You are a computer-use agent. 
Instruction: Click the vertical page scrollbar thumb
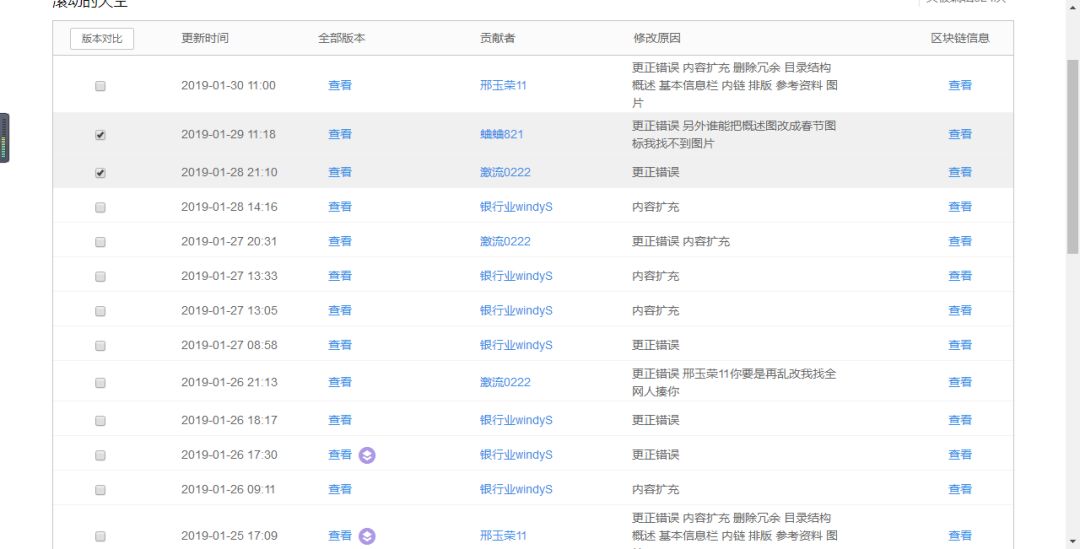(x=1072, y=157)
